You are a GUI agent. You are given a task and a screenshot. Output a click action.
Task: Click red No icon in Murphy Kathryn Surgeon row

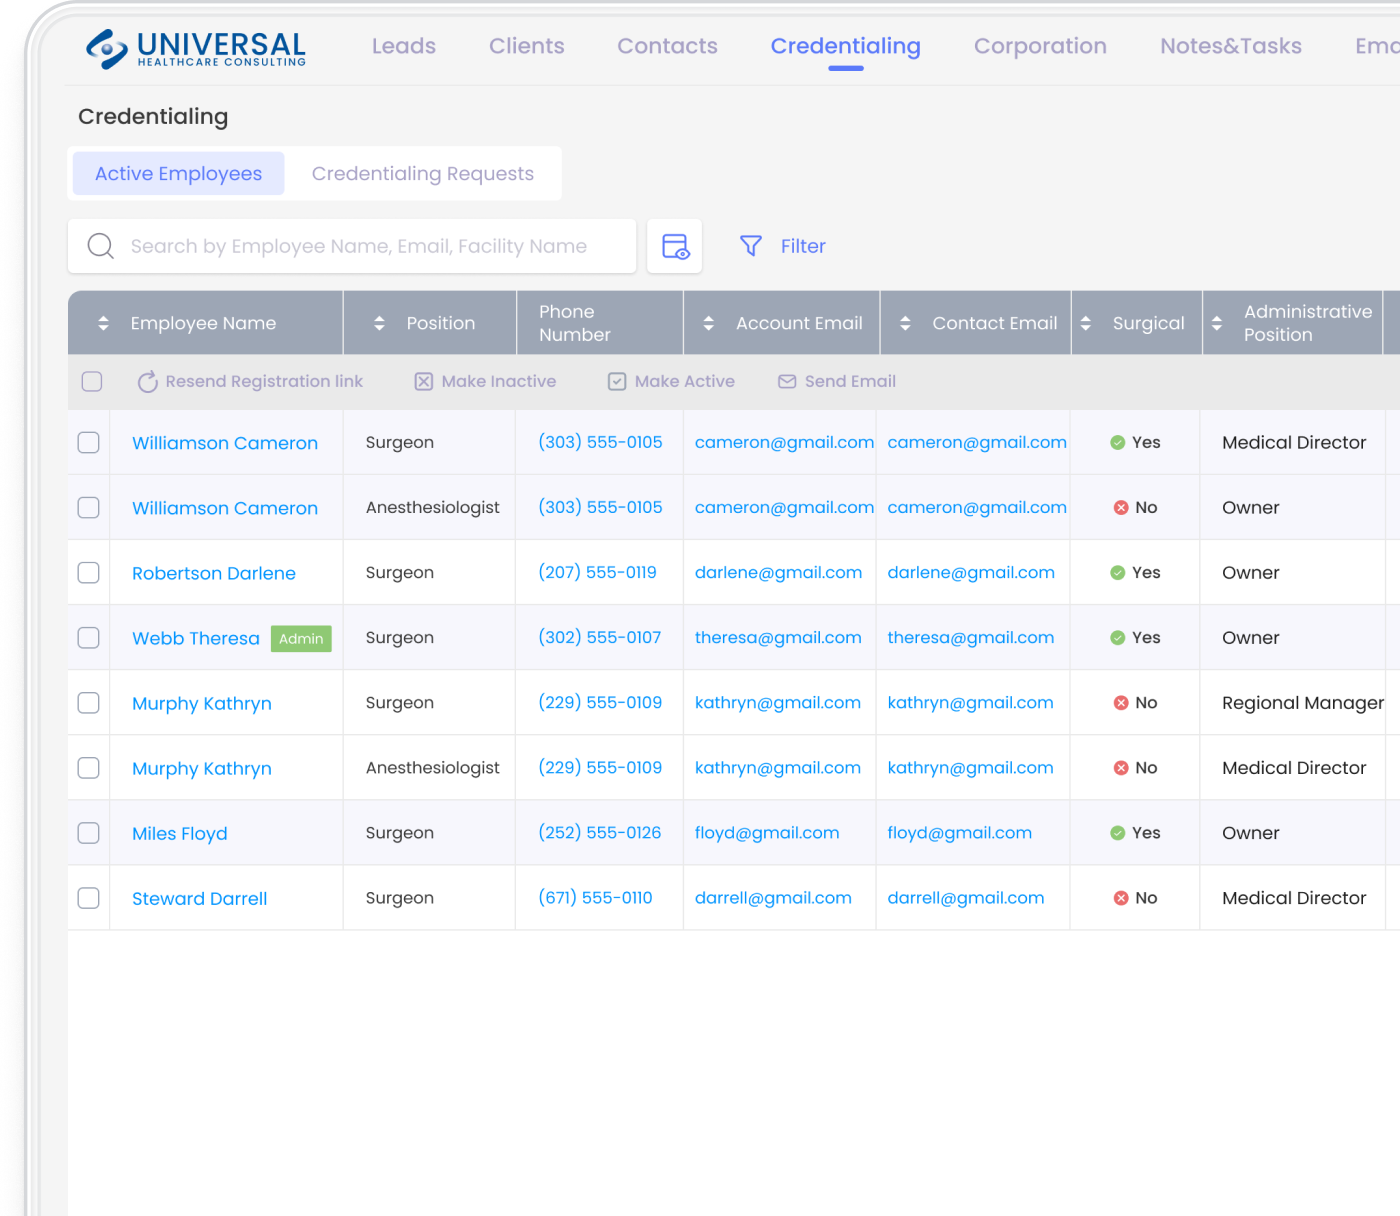tap(1121, 703)
